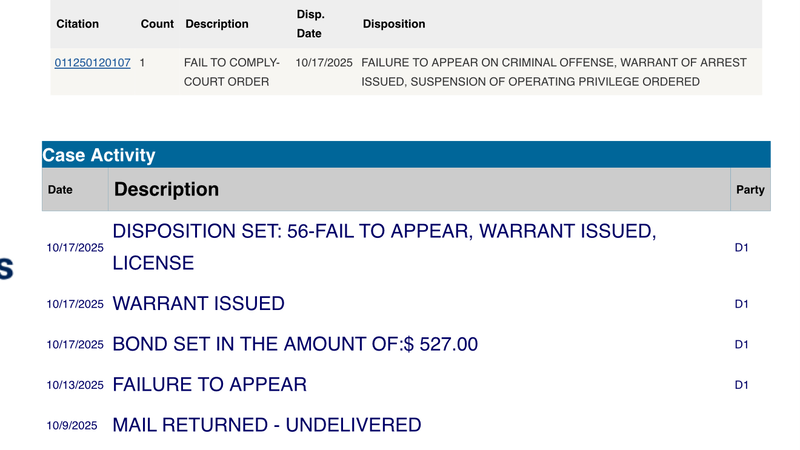Click D1 party on the WARRANT ISSUED row

(742, 304)
